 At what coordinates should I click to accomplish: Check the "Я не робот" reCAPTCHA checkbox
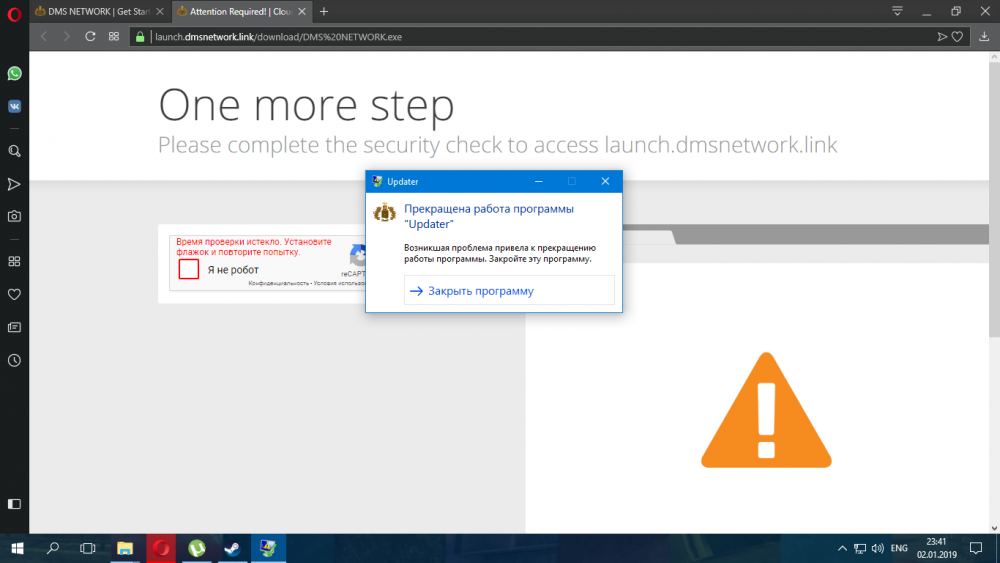click(x=189, y=270)
